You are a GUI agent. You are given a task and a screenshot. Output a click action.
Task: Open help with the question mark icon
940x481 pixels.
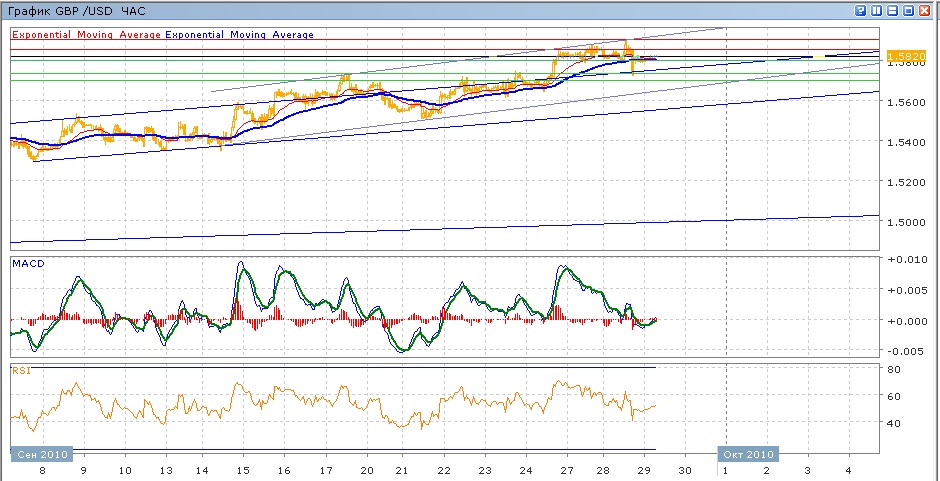tap(861, 10)
